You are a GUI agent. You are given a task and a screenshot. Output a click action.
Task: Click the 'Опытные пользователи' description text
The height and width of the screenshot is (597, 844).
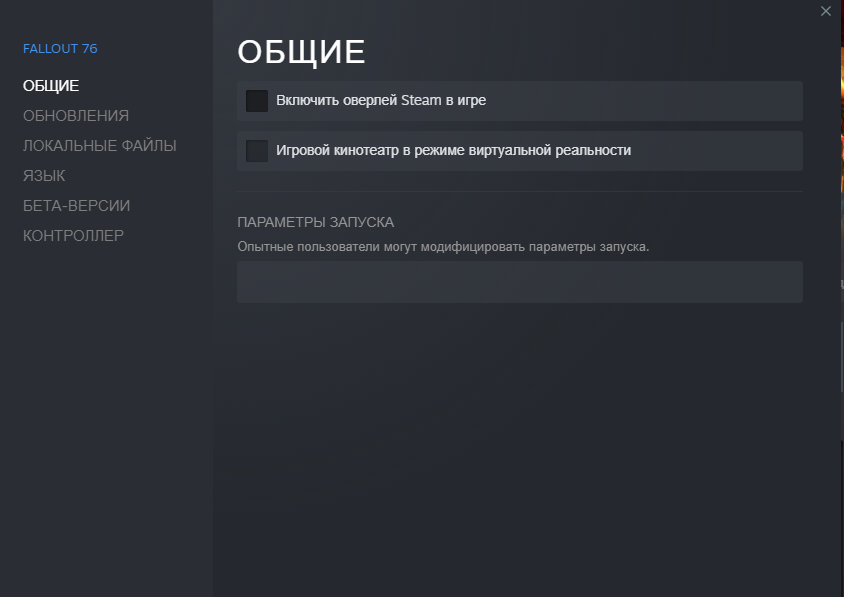click(443, 246)
